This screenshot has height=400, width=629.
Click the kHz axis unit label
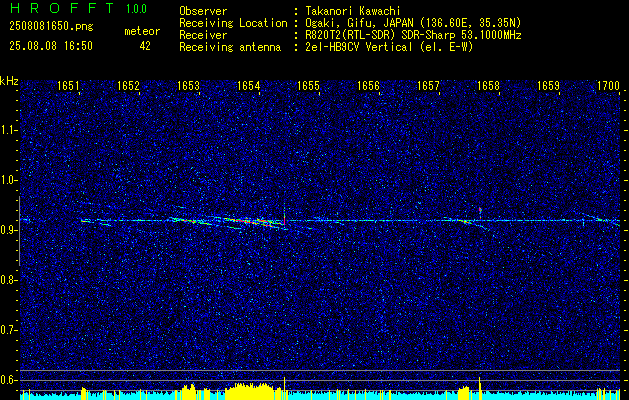click(9, 81)
